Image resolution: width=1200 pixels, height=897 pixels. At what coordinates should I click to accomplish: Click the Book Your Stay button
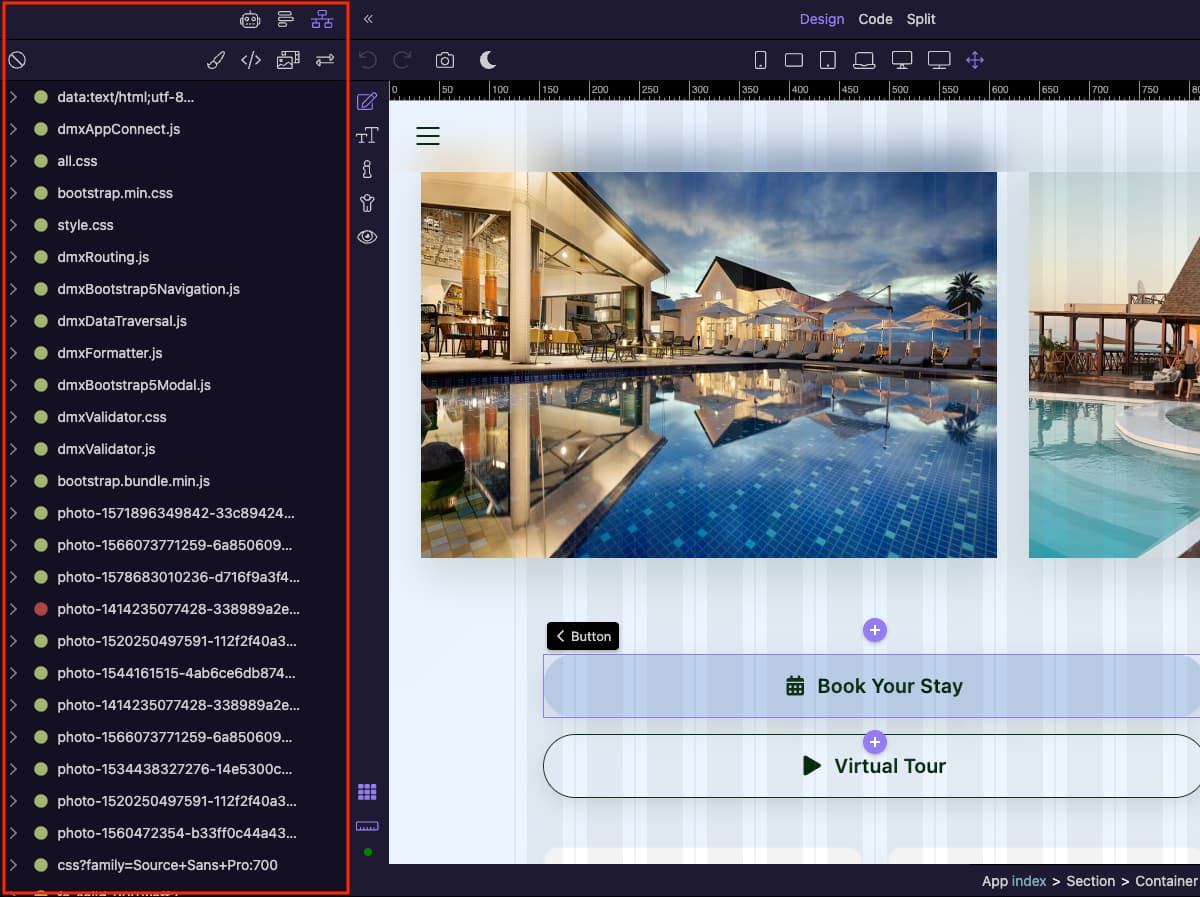pos(873,686)
